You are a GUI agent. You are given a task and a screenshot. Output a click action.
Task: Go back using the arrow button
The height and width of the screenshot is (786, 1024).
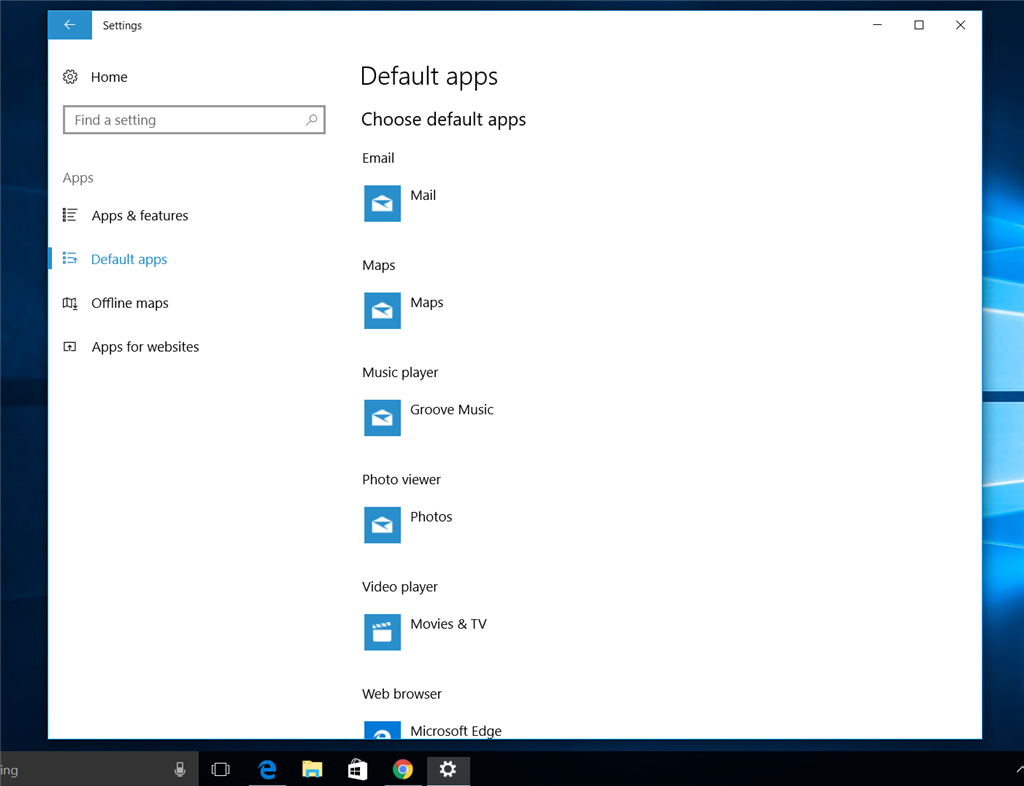pos(70,25)
